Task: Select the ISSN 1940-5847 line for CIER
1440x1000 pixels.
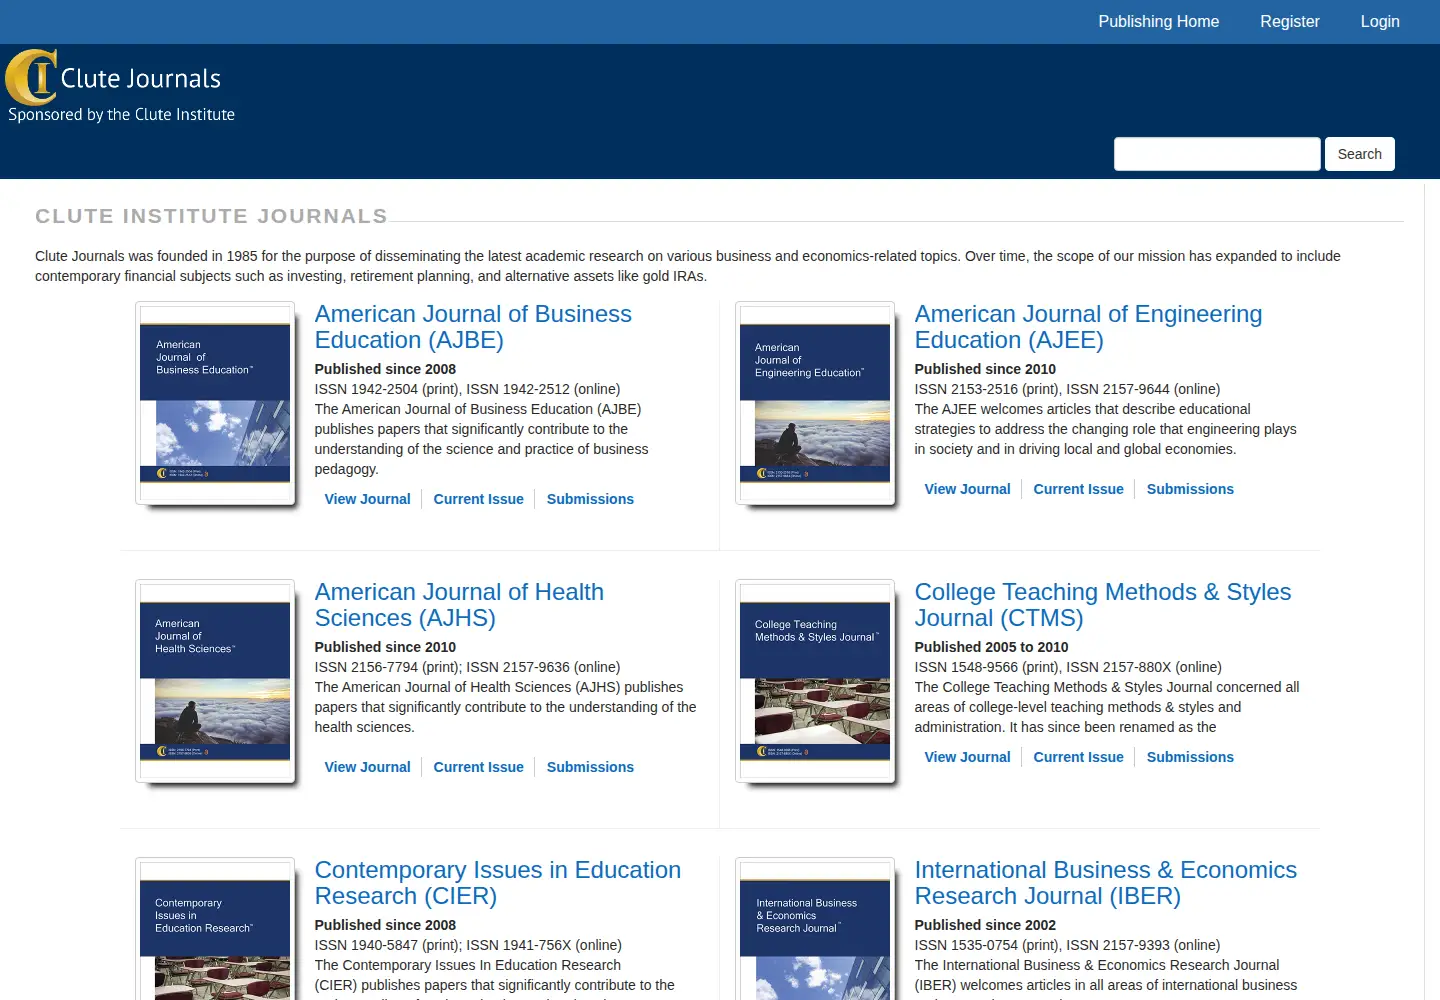Action: (x=468, y=945)
